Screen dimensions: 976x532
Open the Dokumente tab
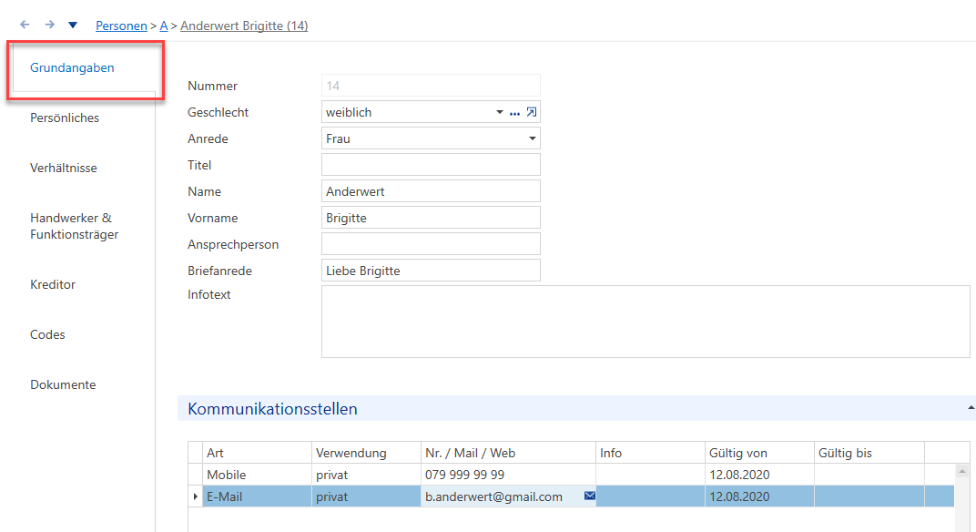63,385
